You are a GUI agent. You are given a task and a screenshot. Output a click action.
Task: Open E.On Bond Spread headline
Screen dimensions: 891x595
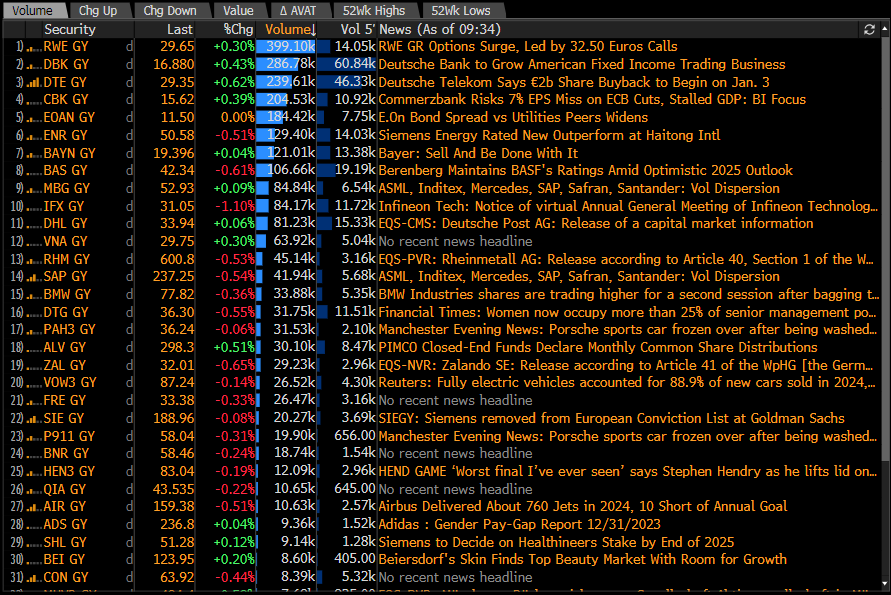coord(513,117)
